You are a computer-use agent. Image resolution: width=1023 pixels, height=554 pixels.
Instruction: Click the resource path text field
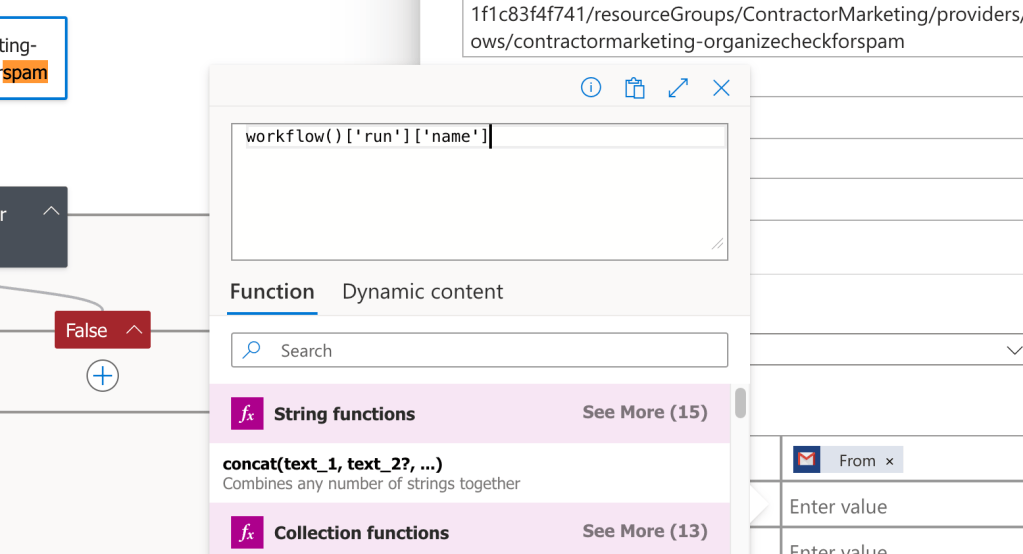(x=742, y=28)
